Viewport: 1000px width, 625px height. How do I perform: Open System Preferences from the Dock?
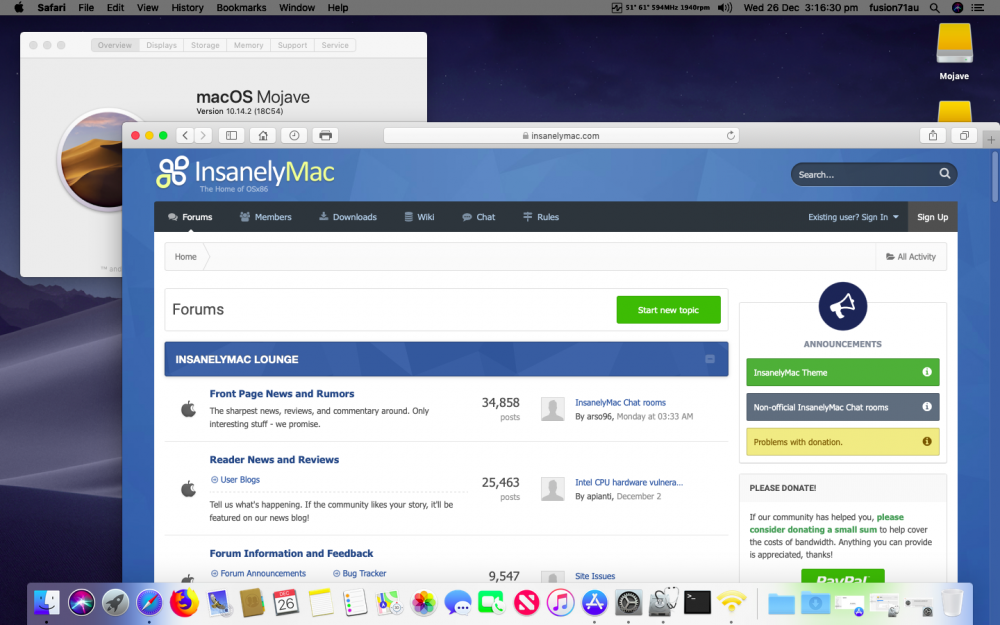(x=628, y=602)
